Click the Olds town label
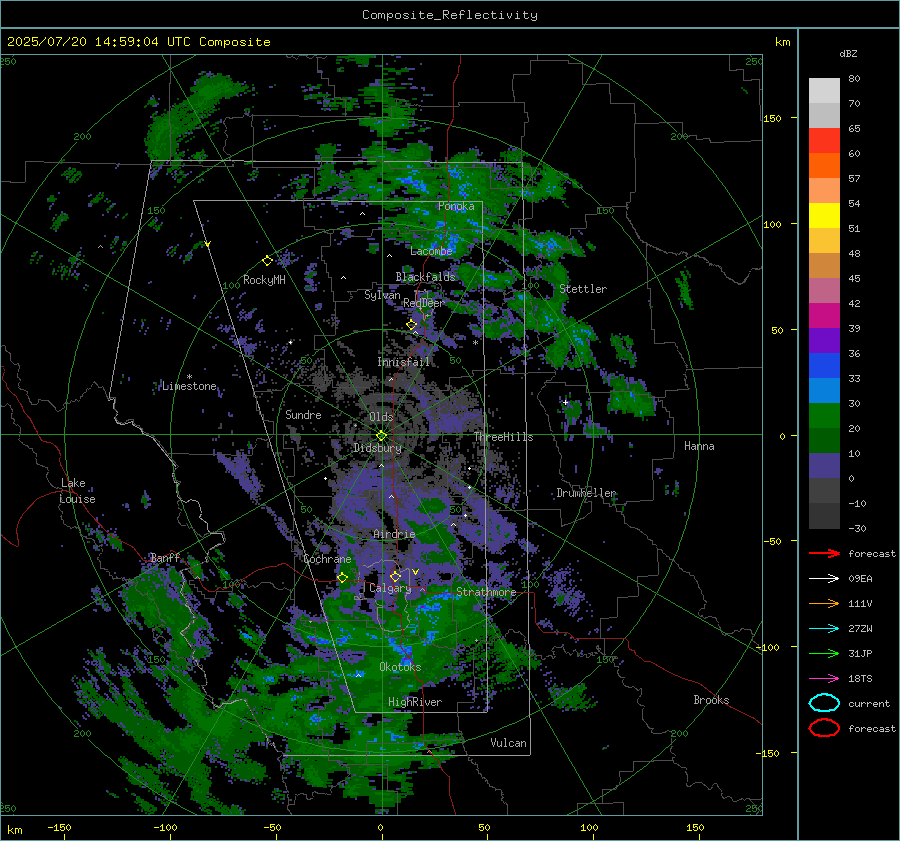 pos(381,417)
